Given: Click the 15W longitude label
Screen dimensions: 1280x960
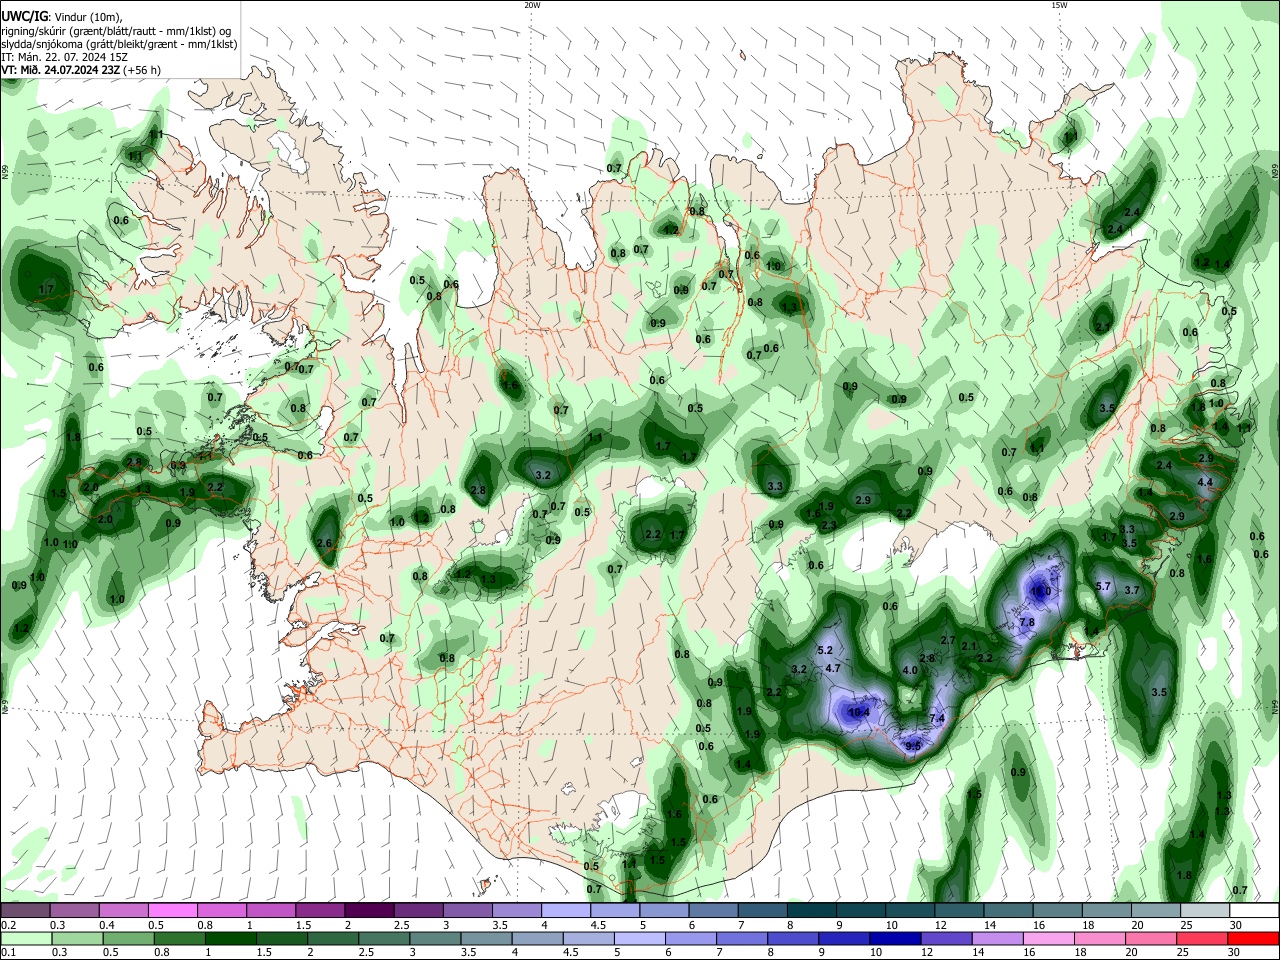Looking at the screenshot, I should (1059, 5).
